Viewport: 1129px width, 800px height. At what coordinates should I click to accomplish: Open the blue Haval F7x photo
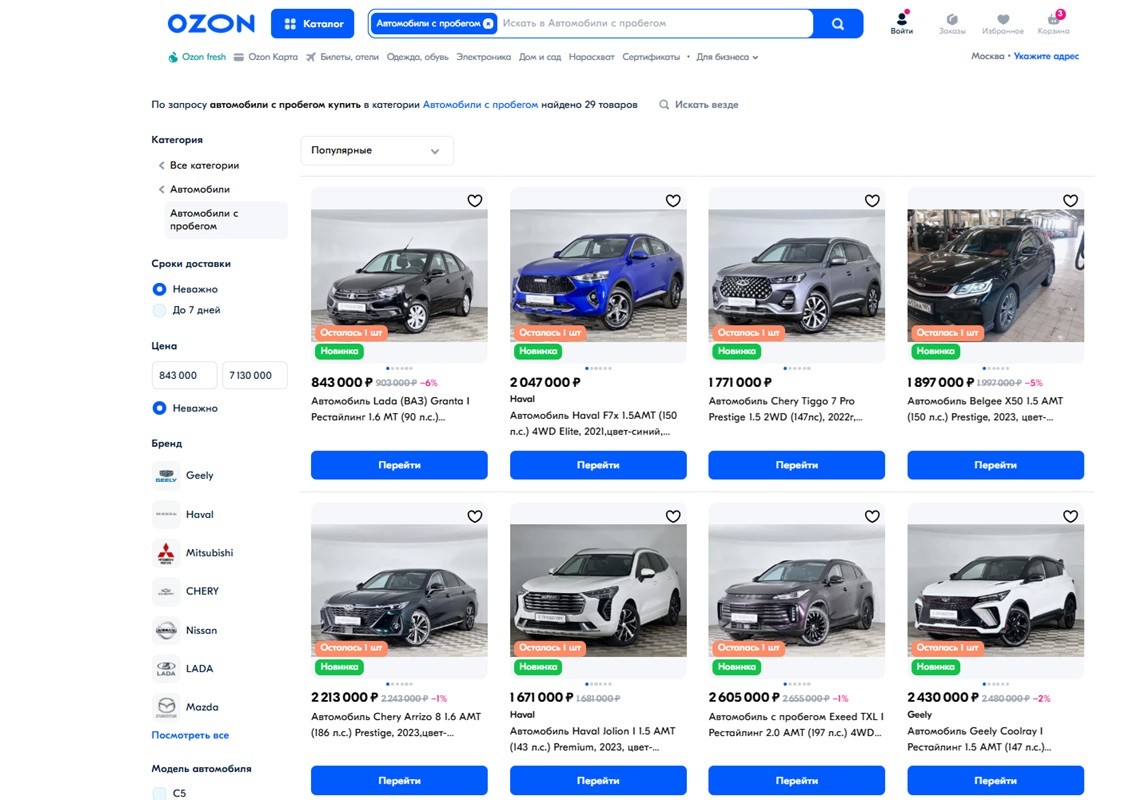tap(598, 276)
